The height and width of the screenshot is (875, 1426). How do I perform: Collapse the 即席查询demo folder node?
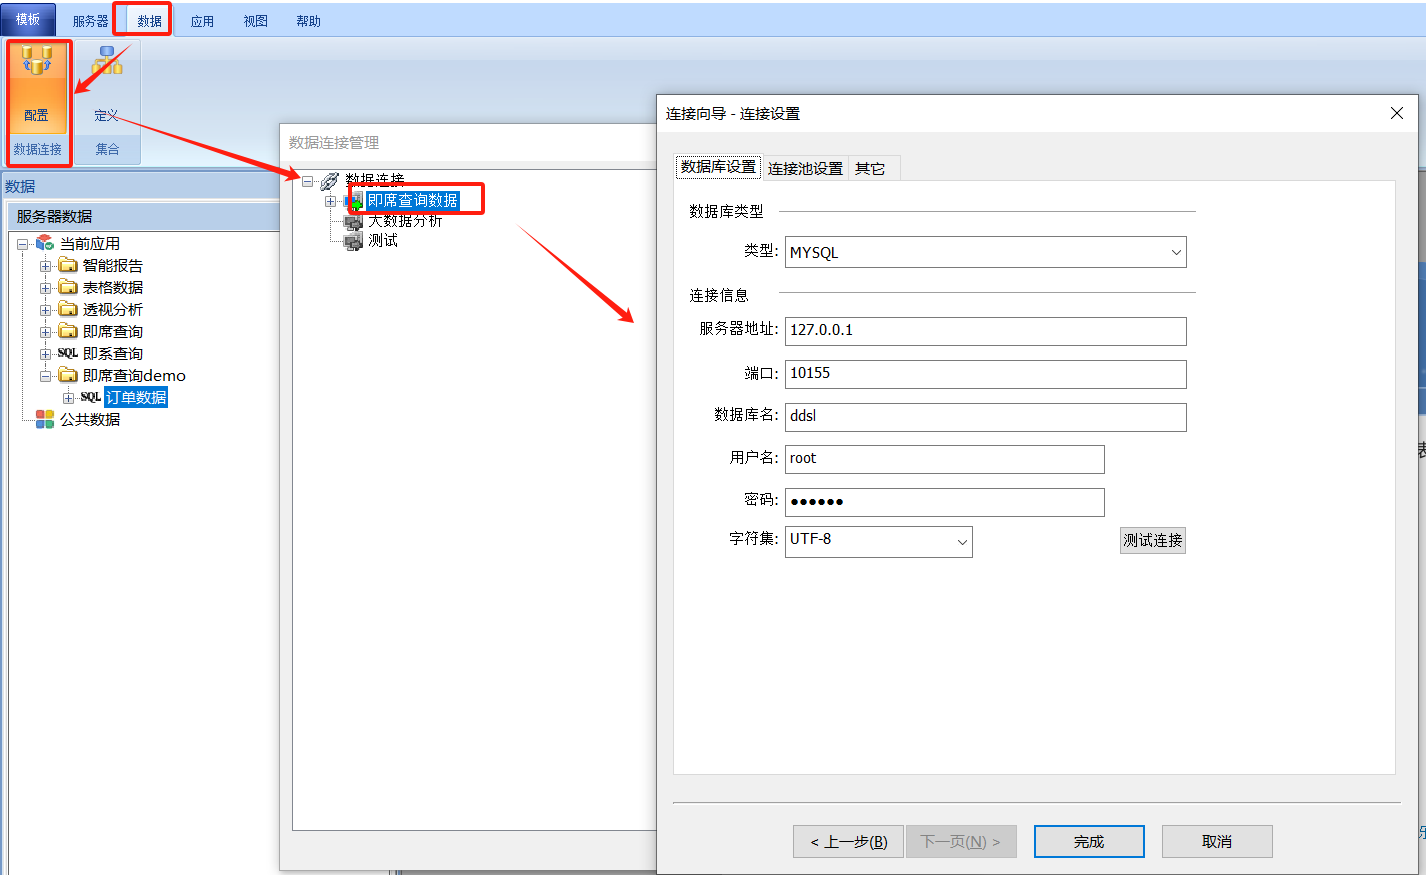46,376
